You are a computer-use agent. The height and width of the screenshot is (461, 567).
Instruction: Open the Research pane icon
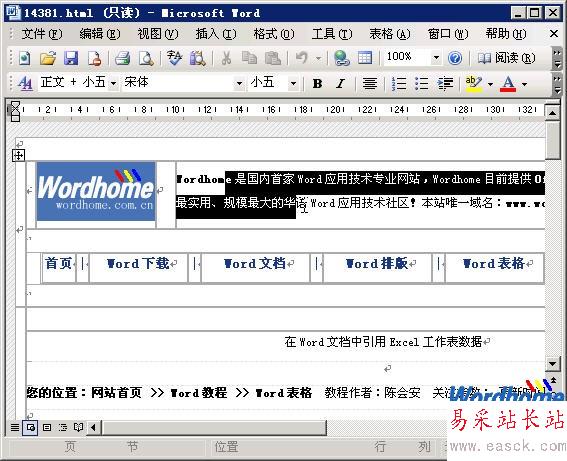click(197, 58)
